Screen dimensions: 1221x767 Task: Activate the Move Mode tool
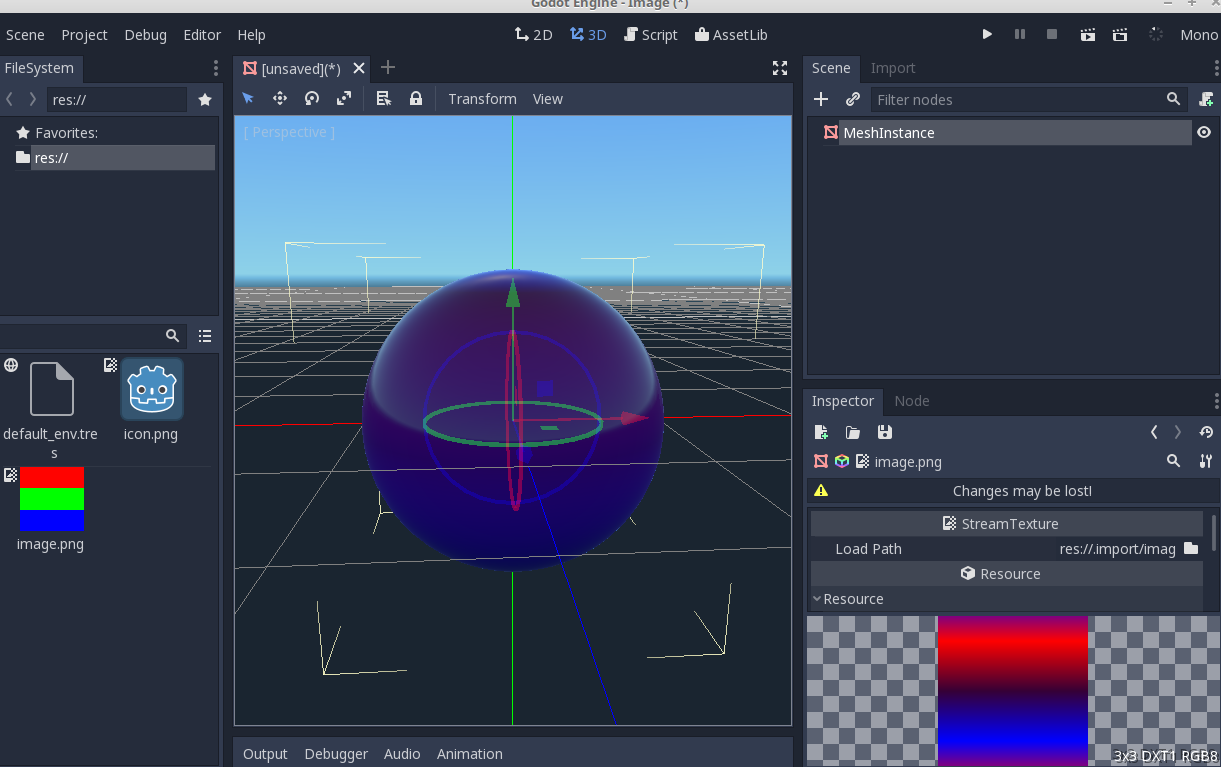tap(280, 98)
